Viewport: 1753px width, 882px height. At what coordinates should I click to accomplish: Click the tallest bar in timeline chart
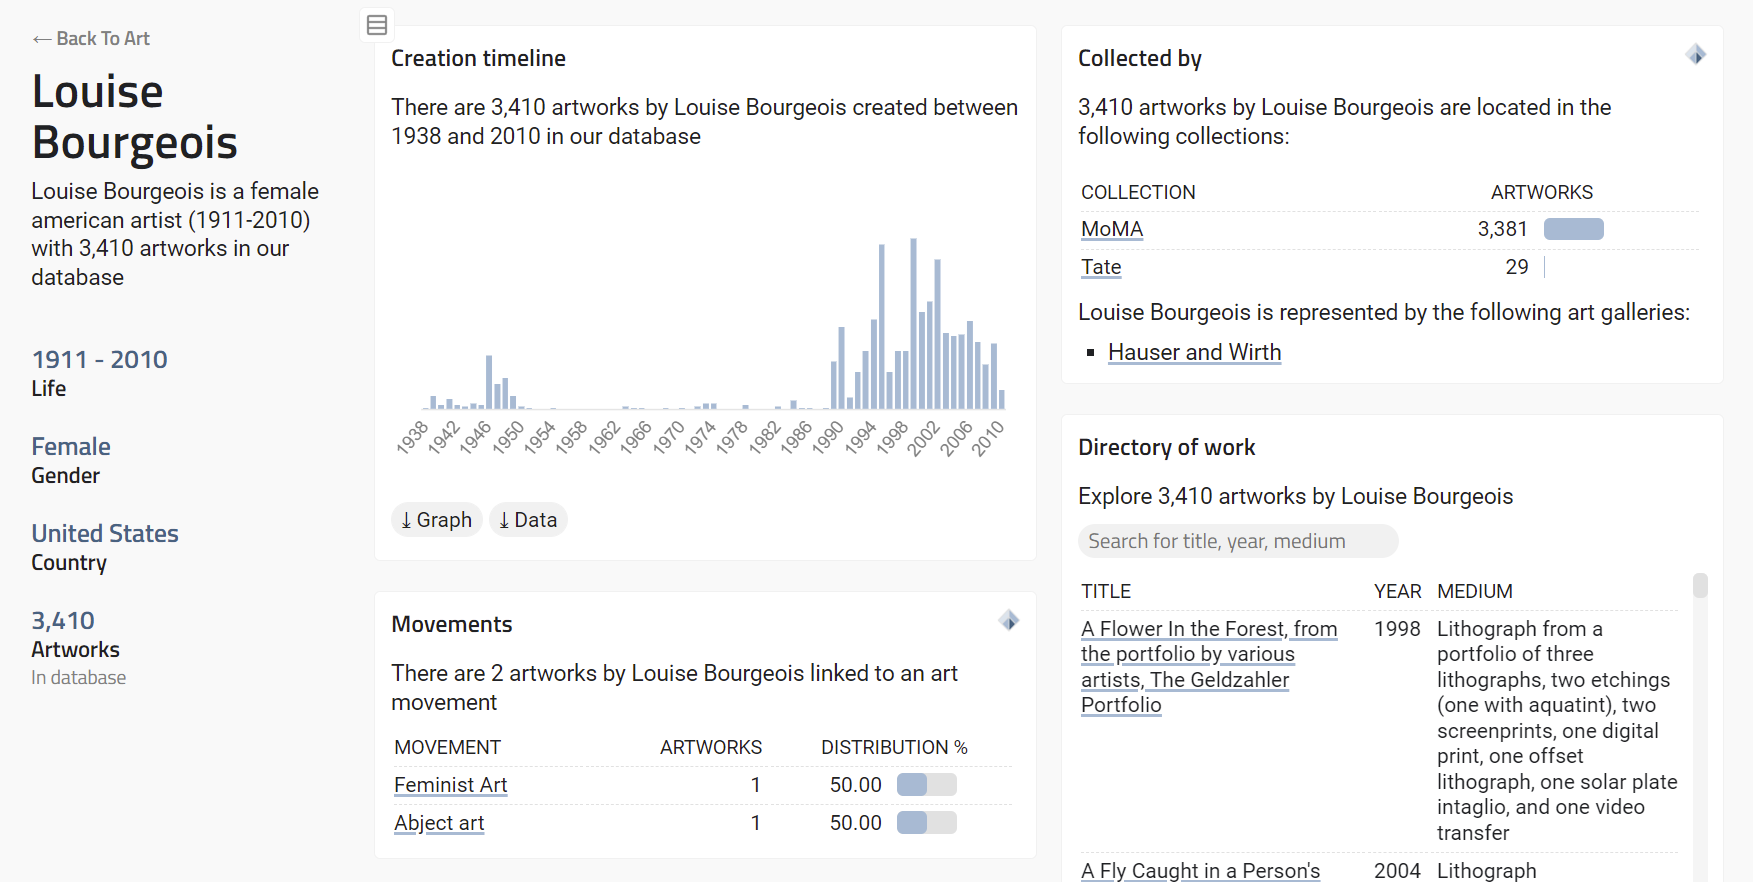pos(913,323)
